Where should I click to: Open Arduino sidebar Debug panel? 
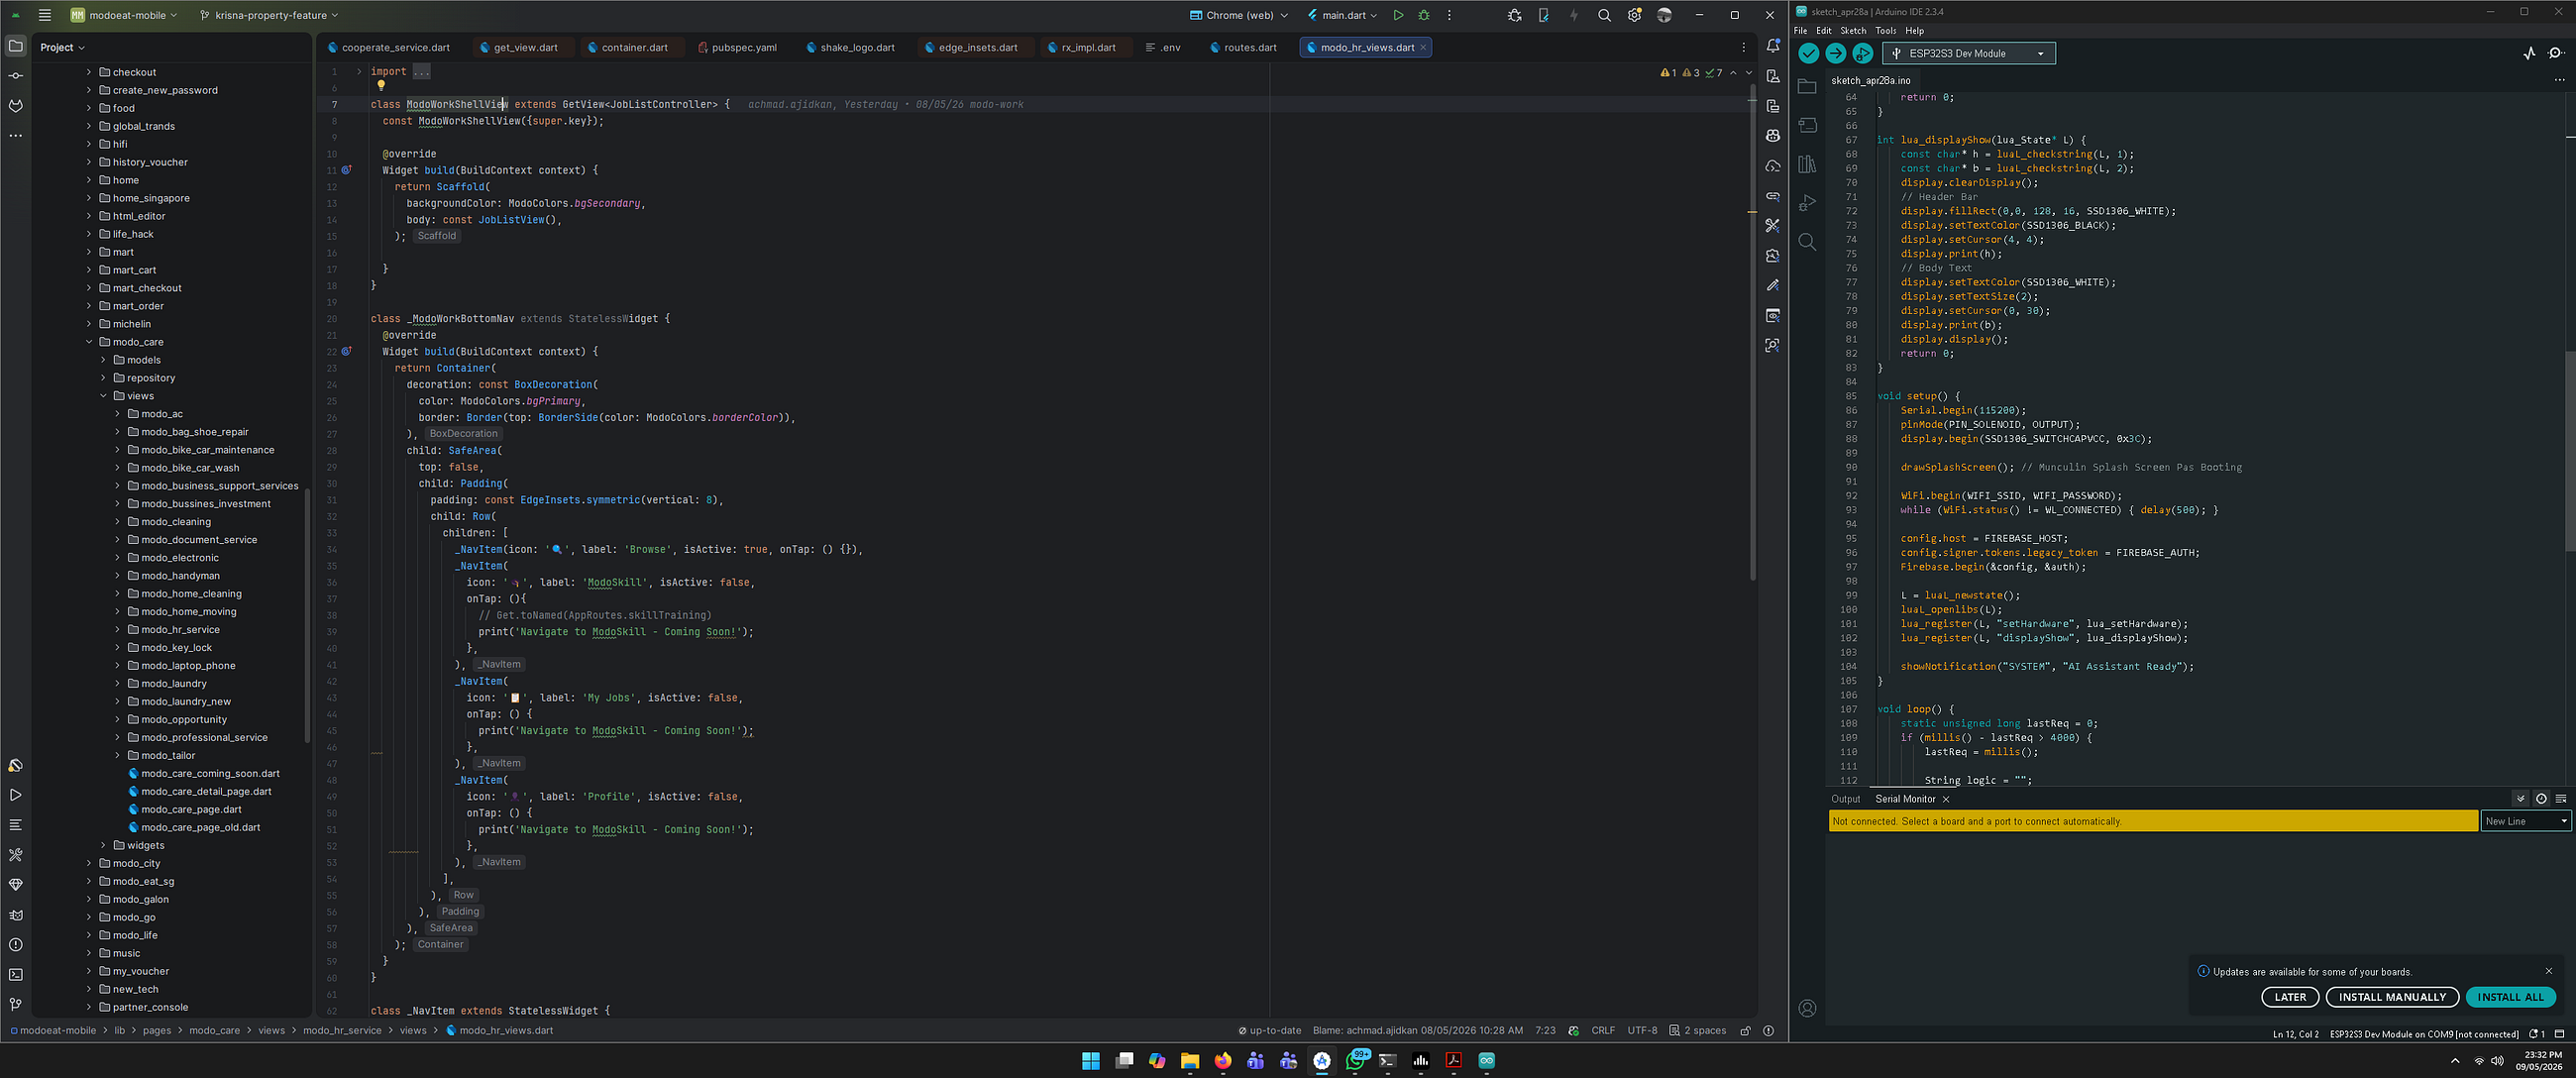[x=1807, y=203]
